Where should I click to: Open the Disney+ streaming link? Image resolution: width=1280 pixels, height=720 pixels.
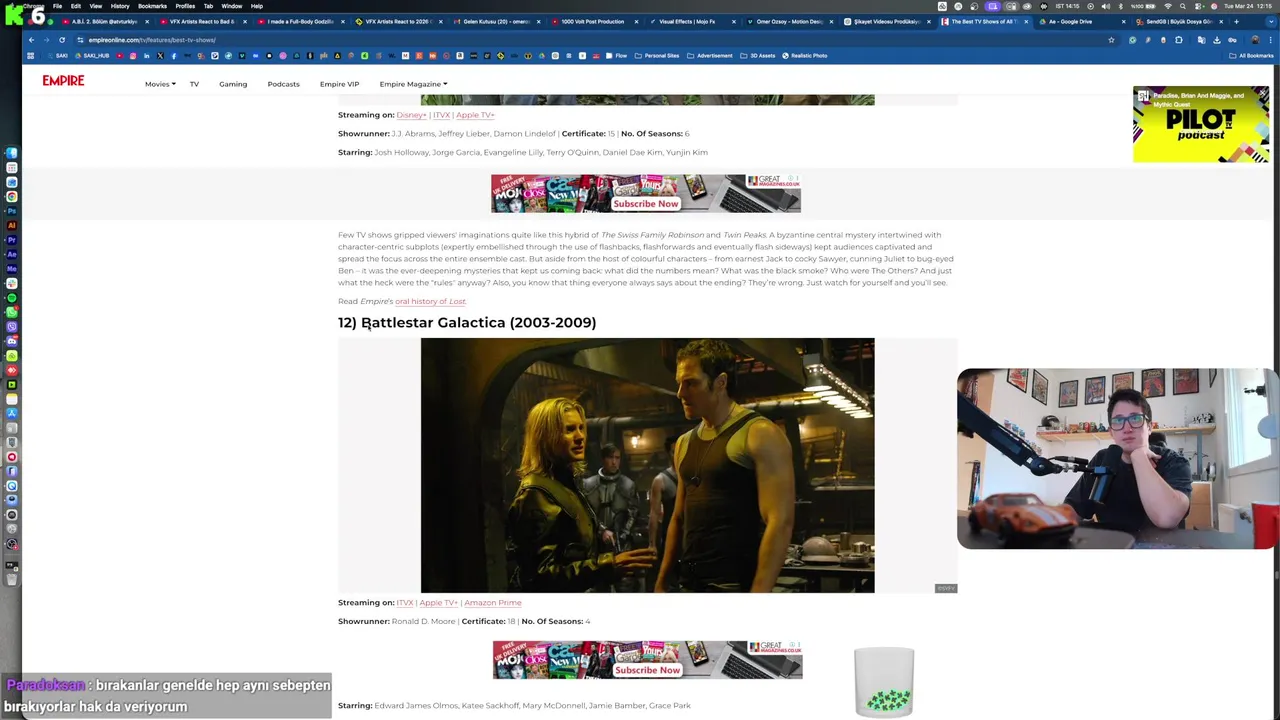(x=411, y=115)
